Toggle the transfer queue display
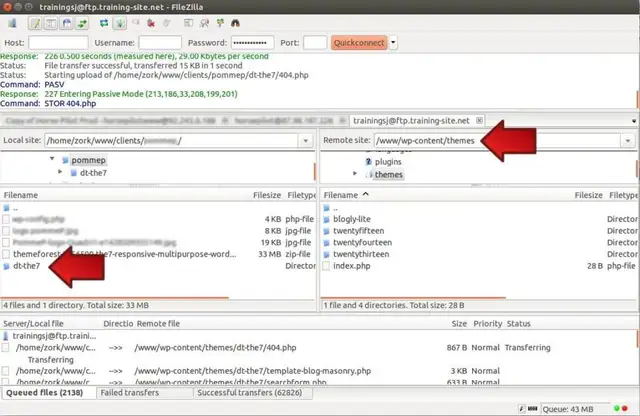Screen dimensions: 640x416 click(x=82, y=23)
